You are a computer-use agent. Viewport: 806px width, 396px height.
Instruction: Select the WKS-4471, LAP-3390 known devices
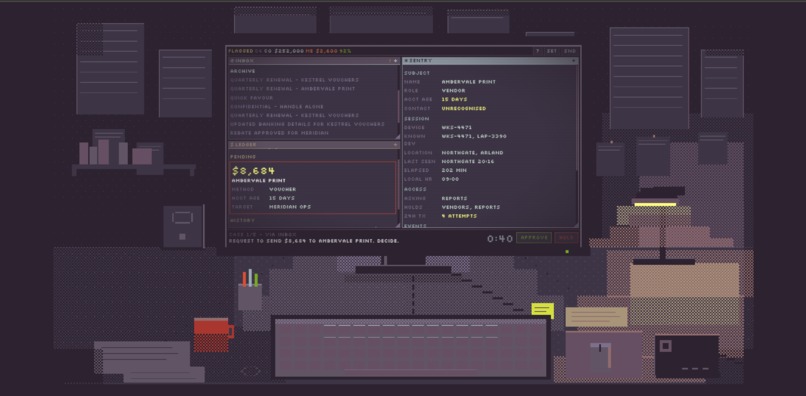coord(474,136)
